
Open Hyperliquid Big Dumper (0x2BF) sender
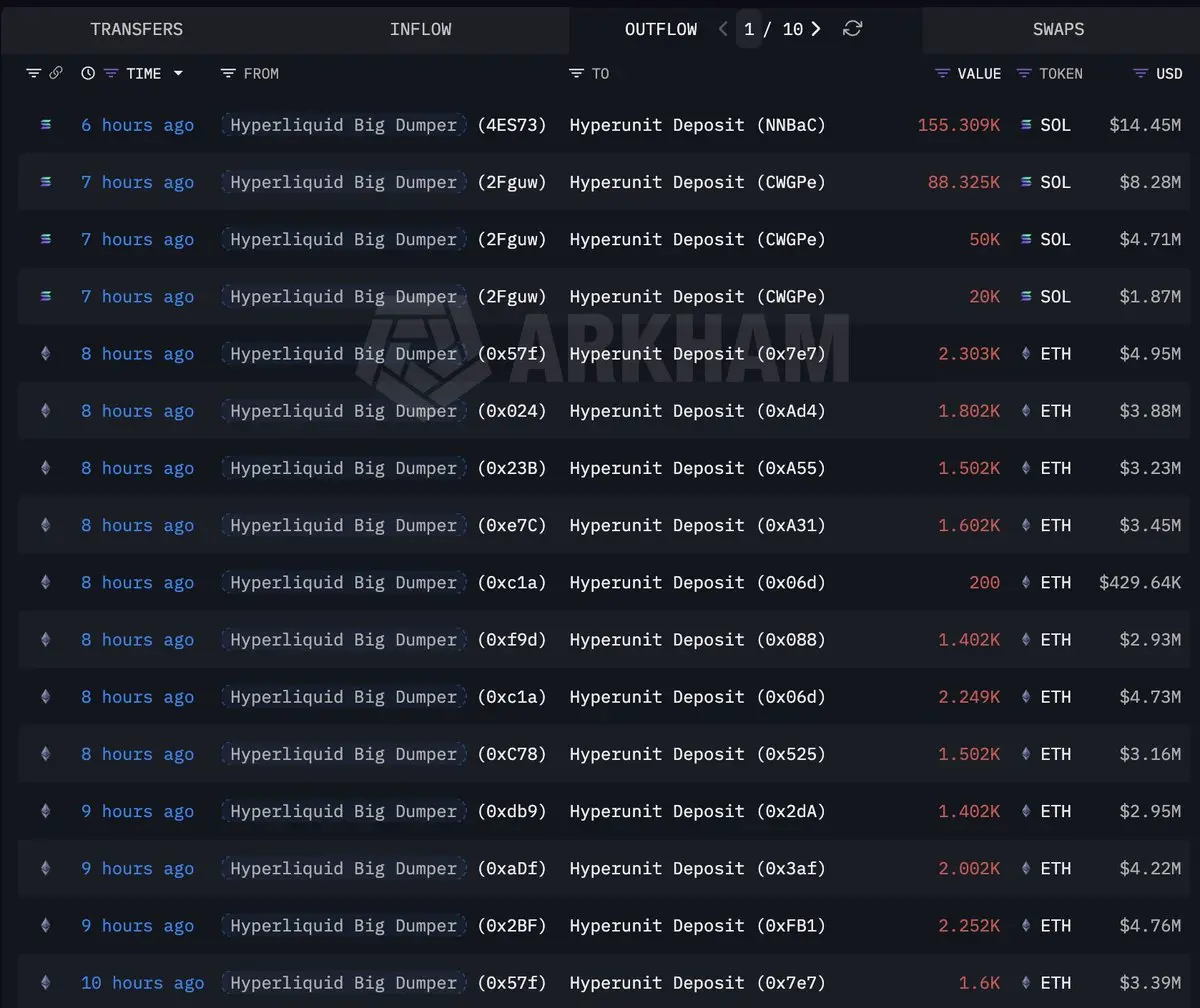coord(384,926)
